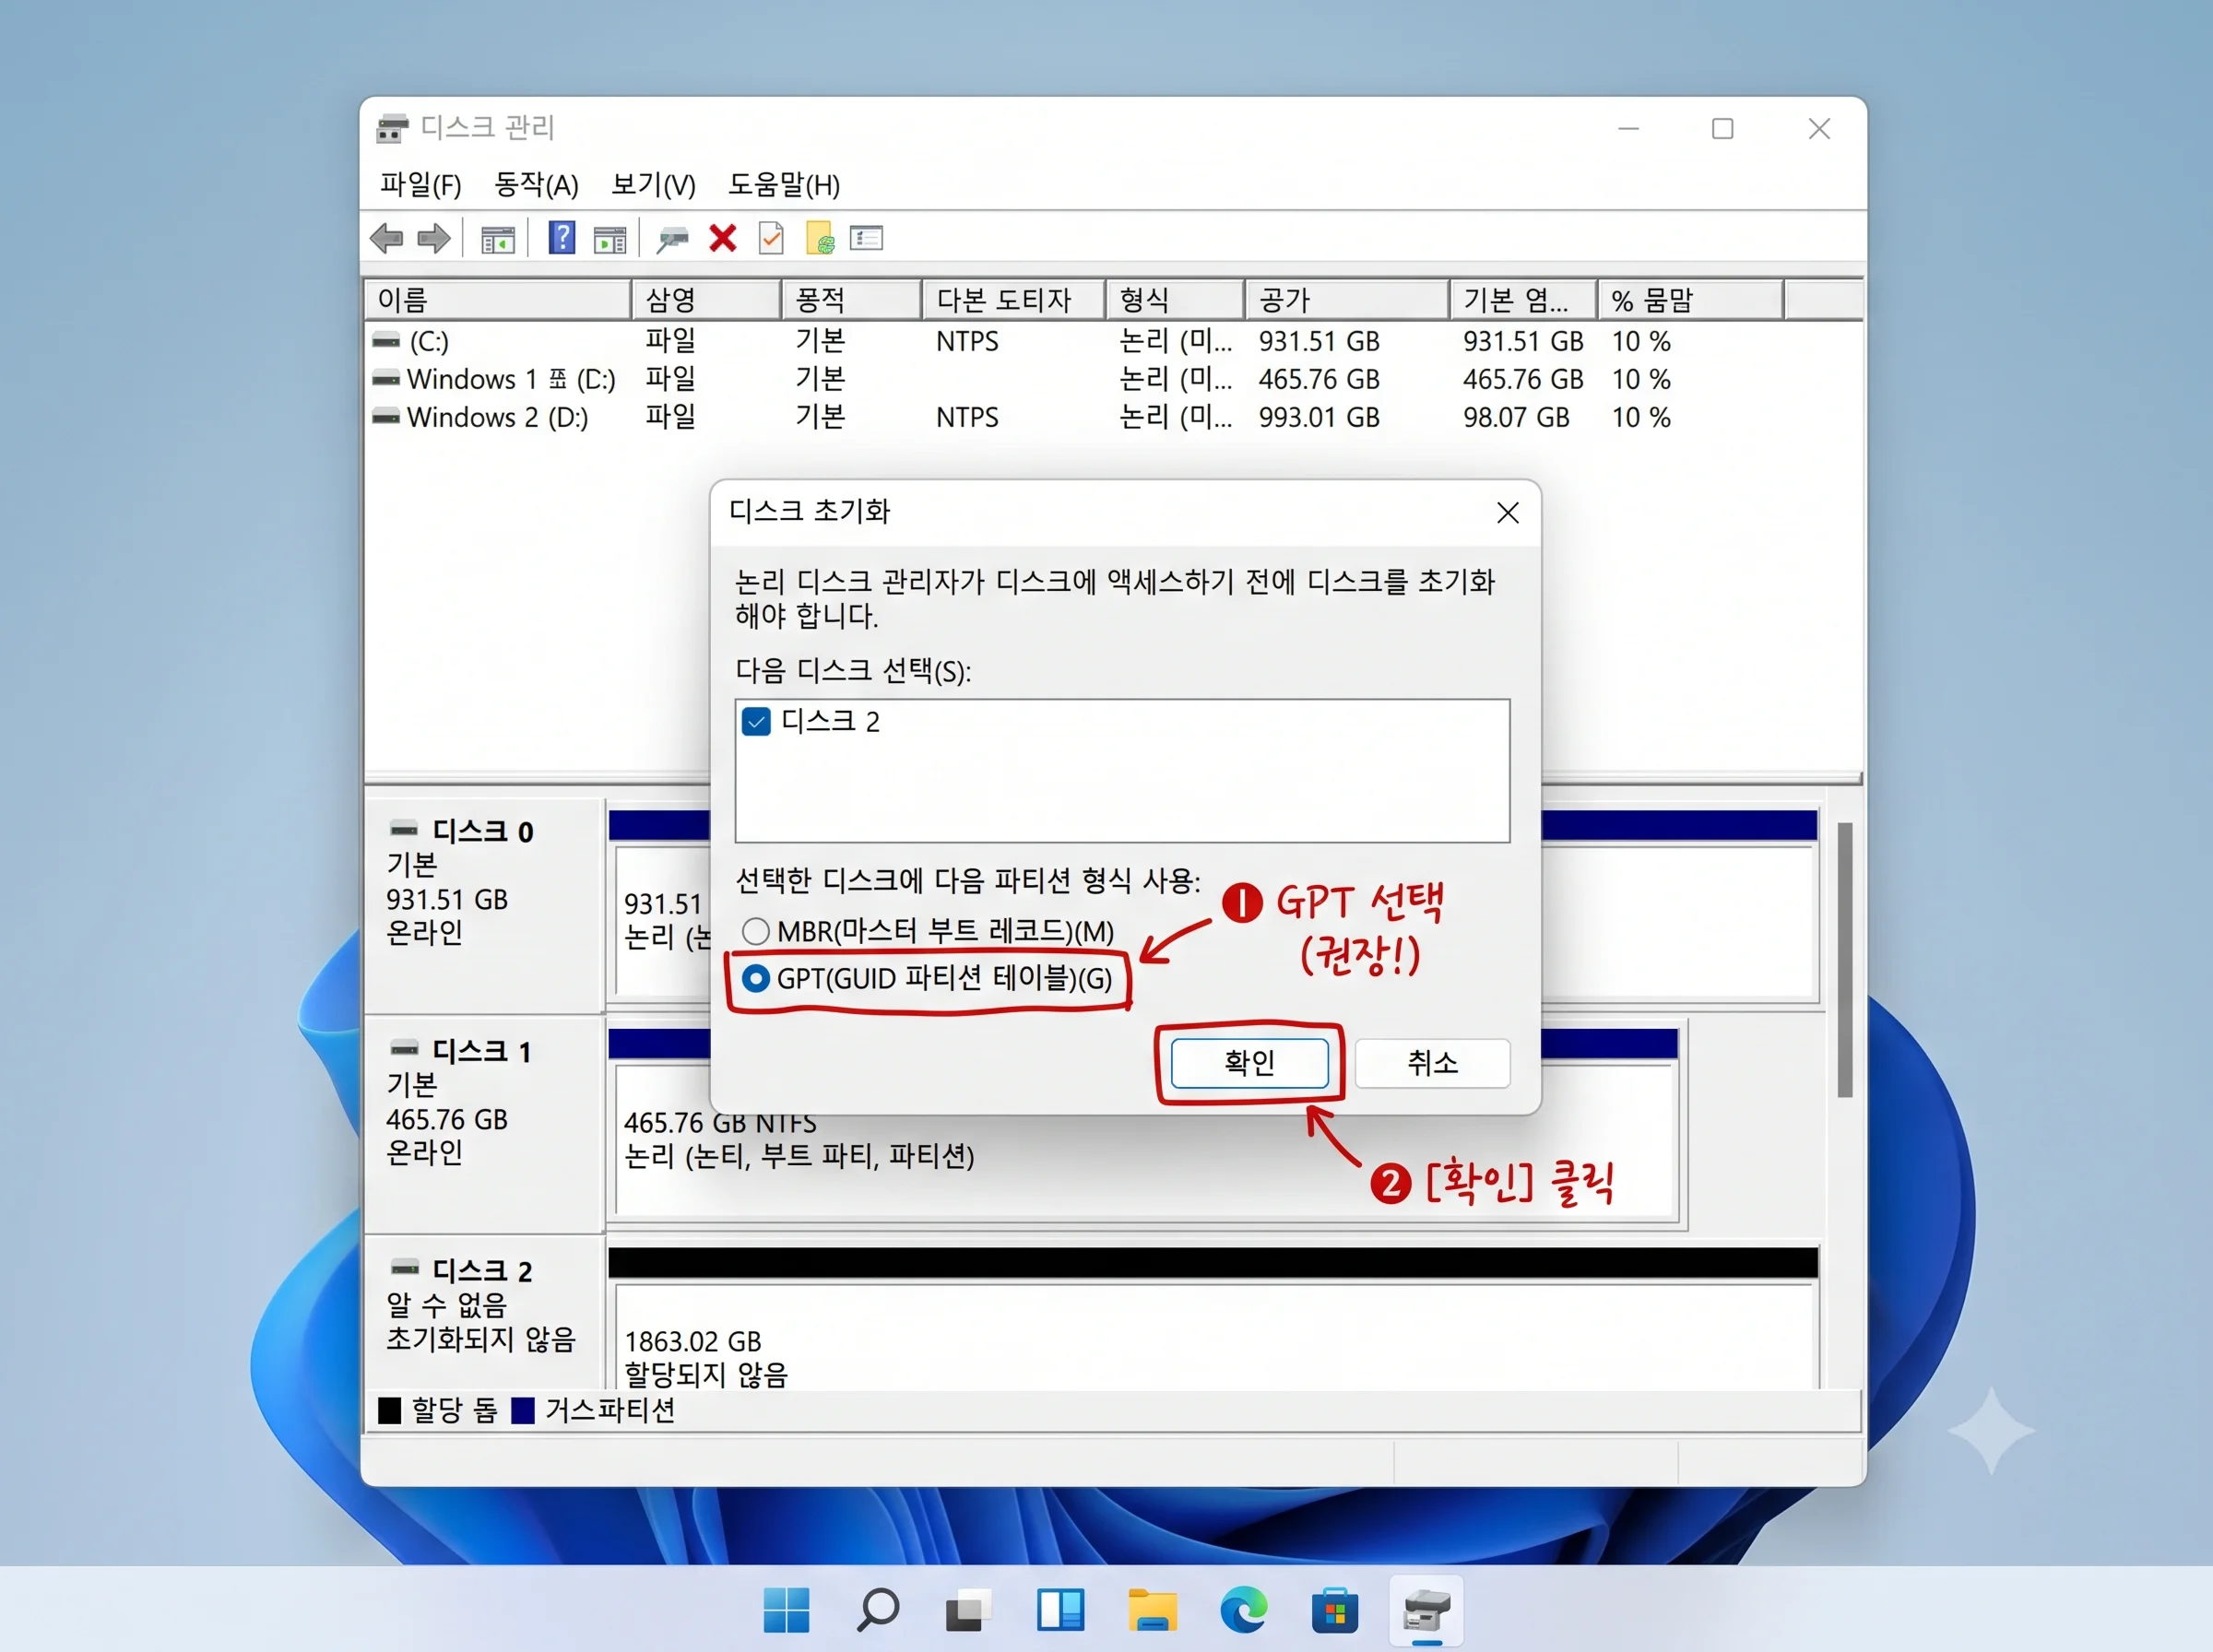
Task: Open Microsoft Store from taskbar
Action: (x=1335, y=1610)
